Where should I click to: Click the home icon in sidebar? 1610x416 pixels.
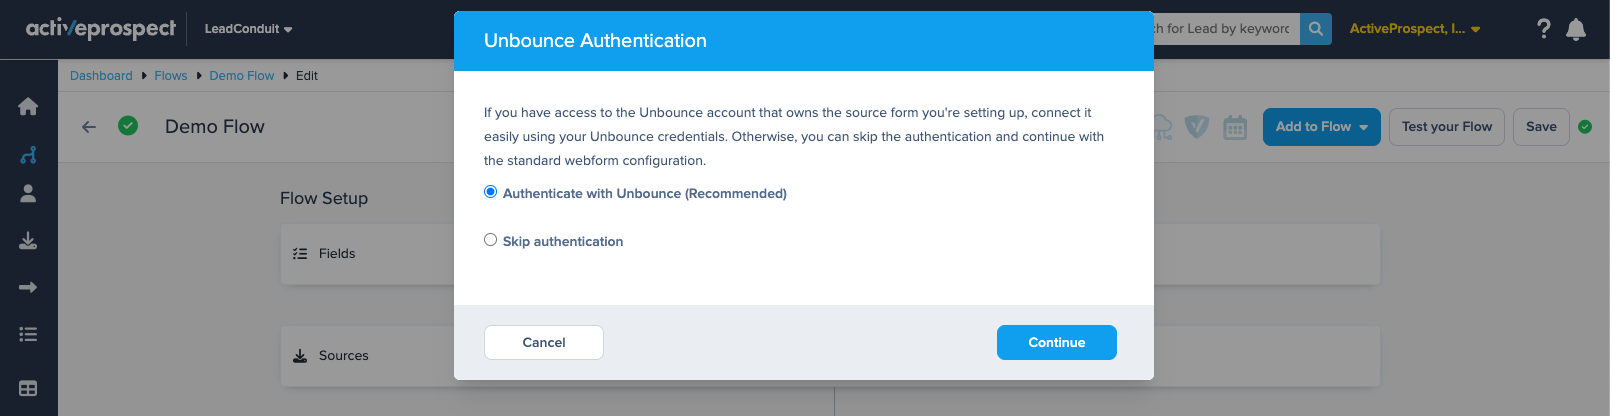coord(28,107)
